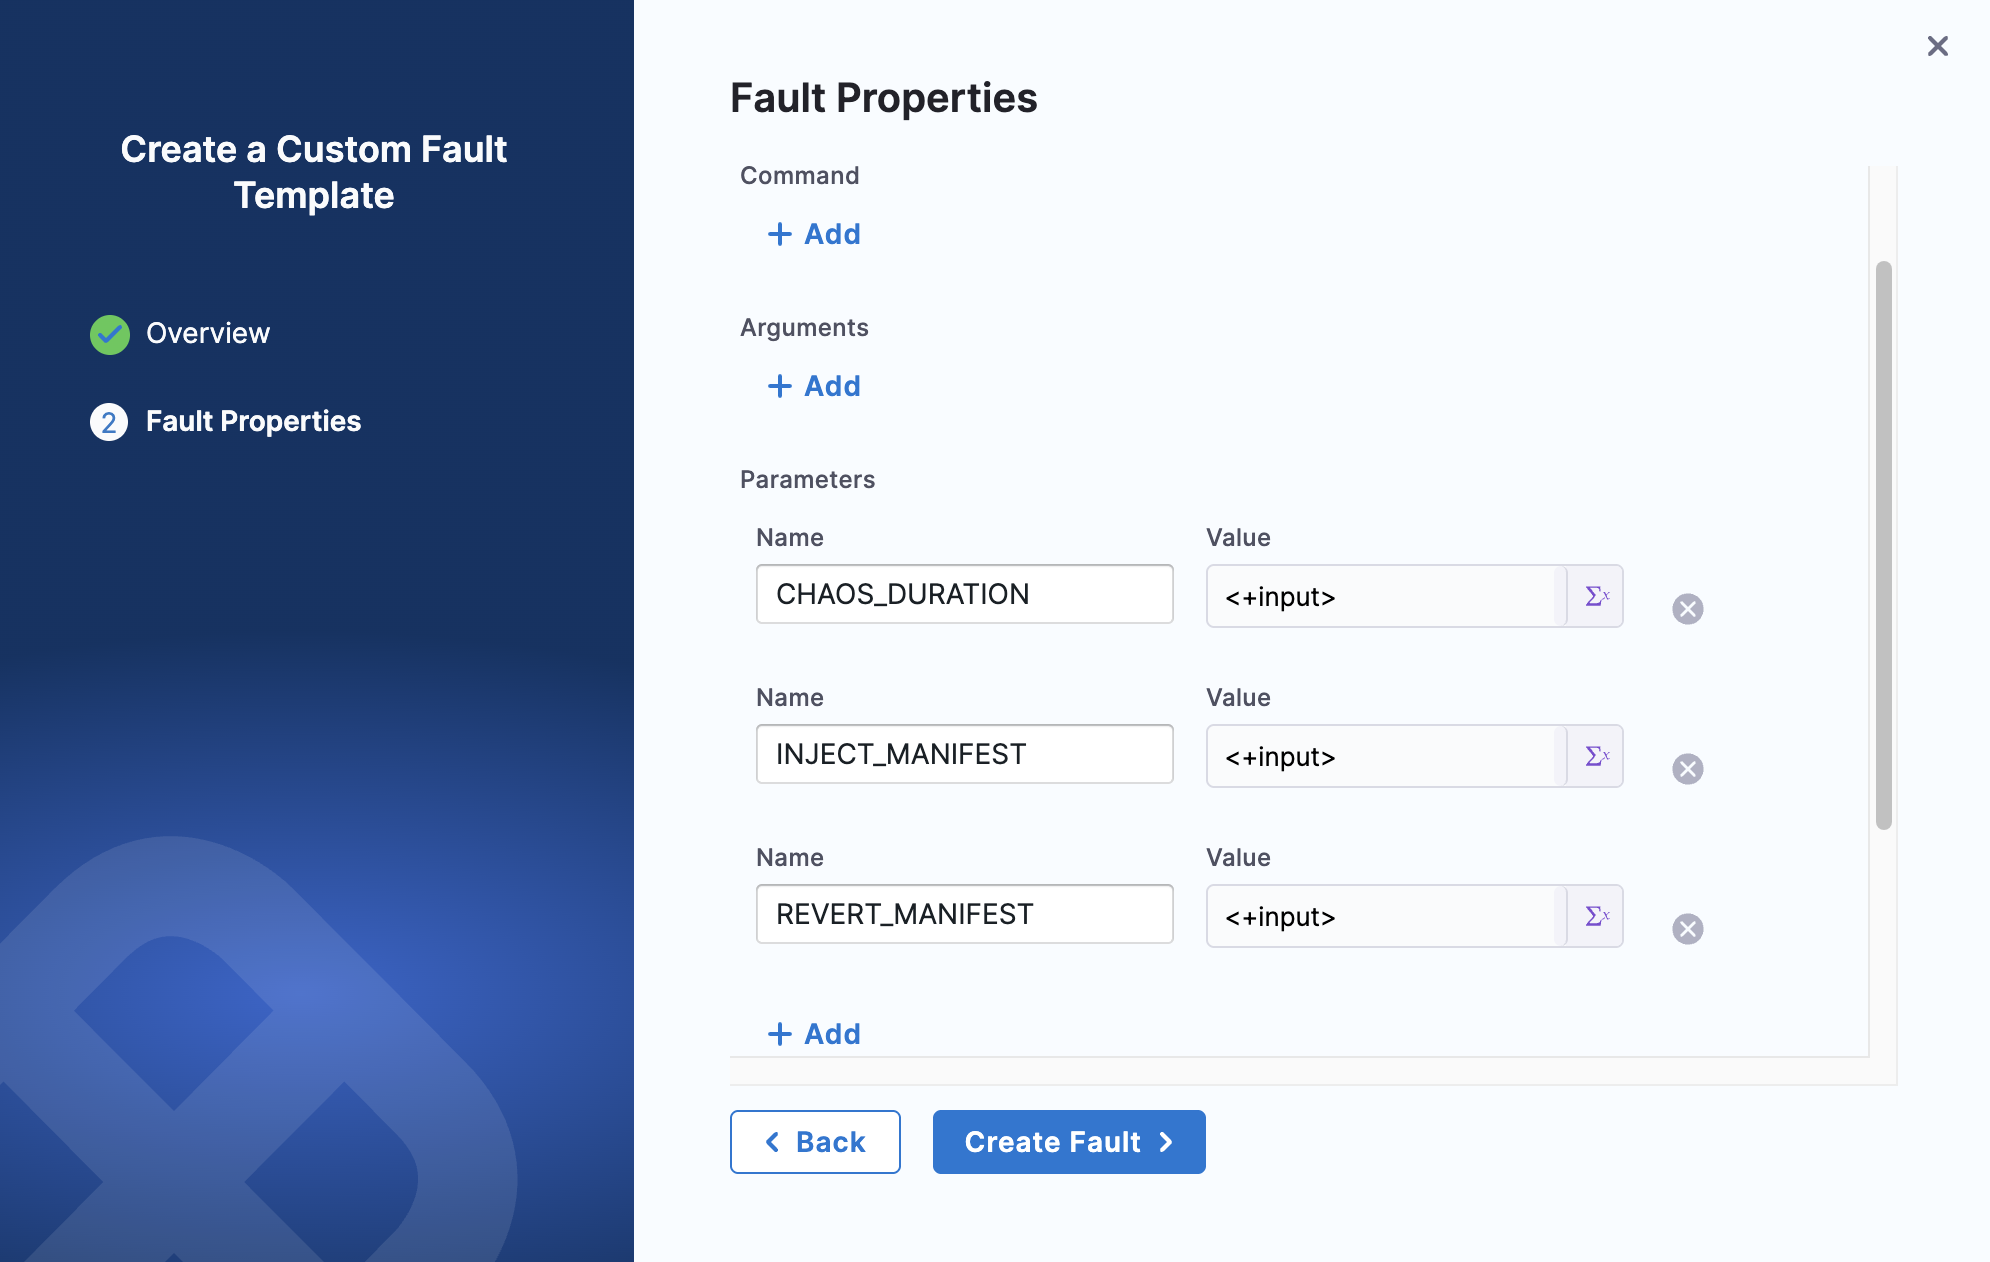Select the Fault Properties step

point(254,421)
